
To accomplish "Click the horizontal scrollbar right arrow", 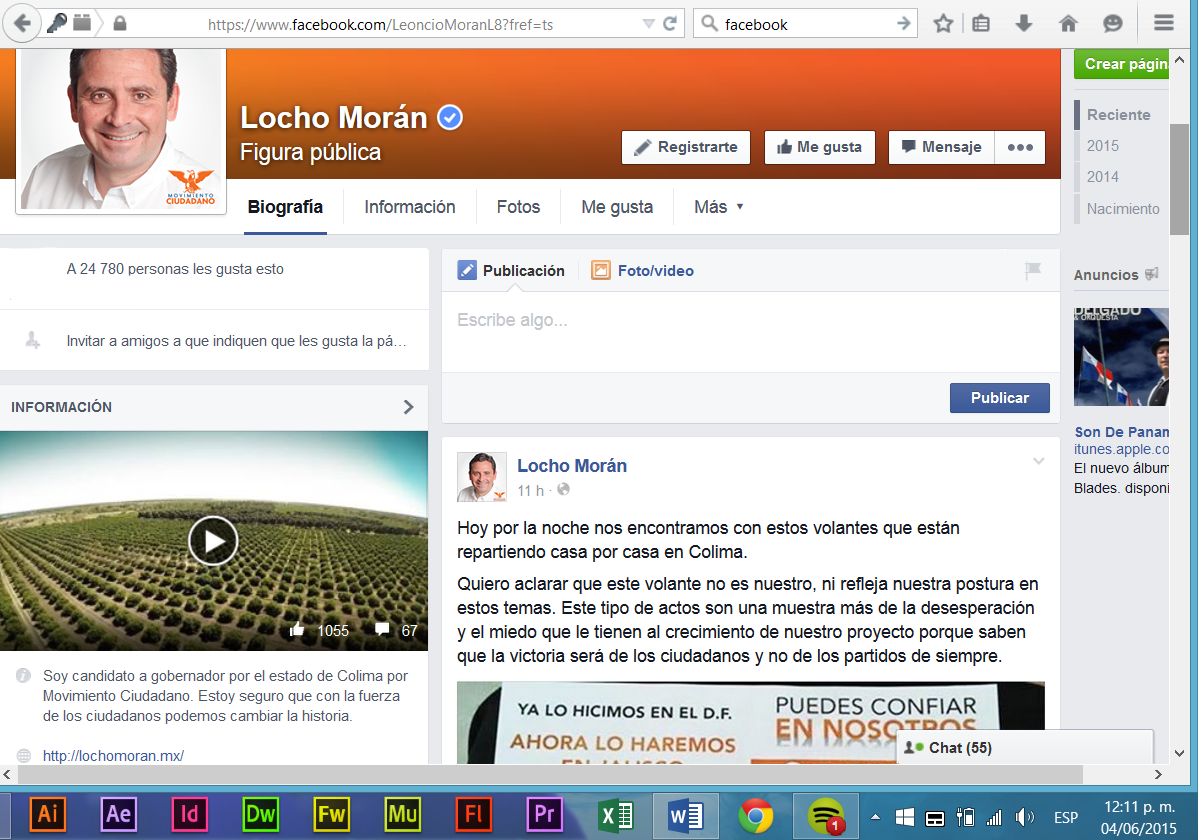I will click(1158, 774).
